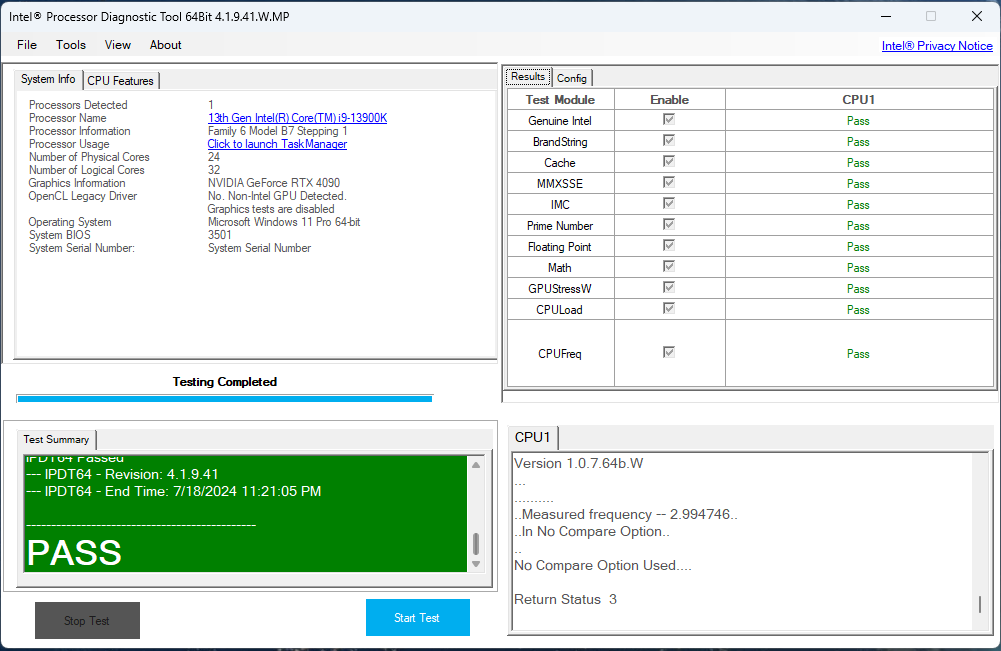Click the Stop Test button
This screenshot has width=1001, height=651.
tap(87, 620)
